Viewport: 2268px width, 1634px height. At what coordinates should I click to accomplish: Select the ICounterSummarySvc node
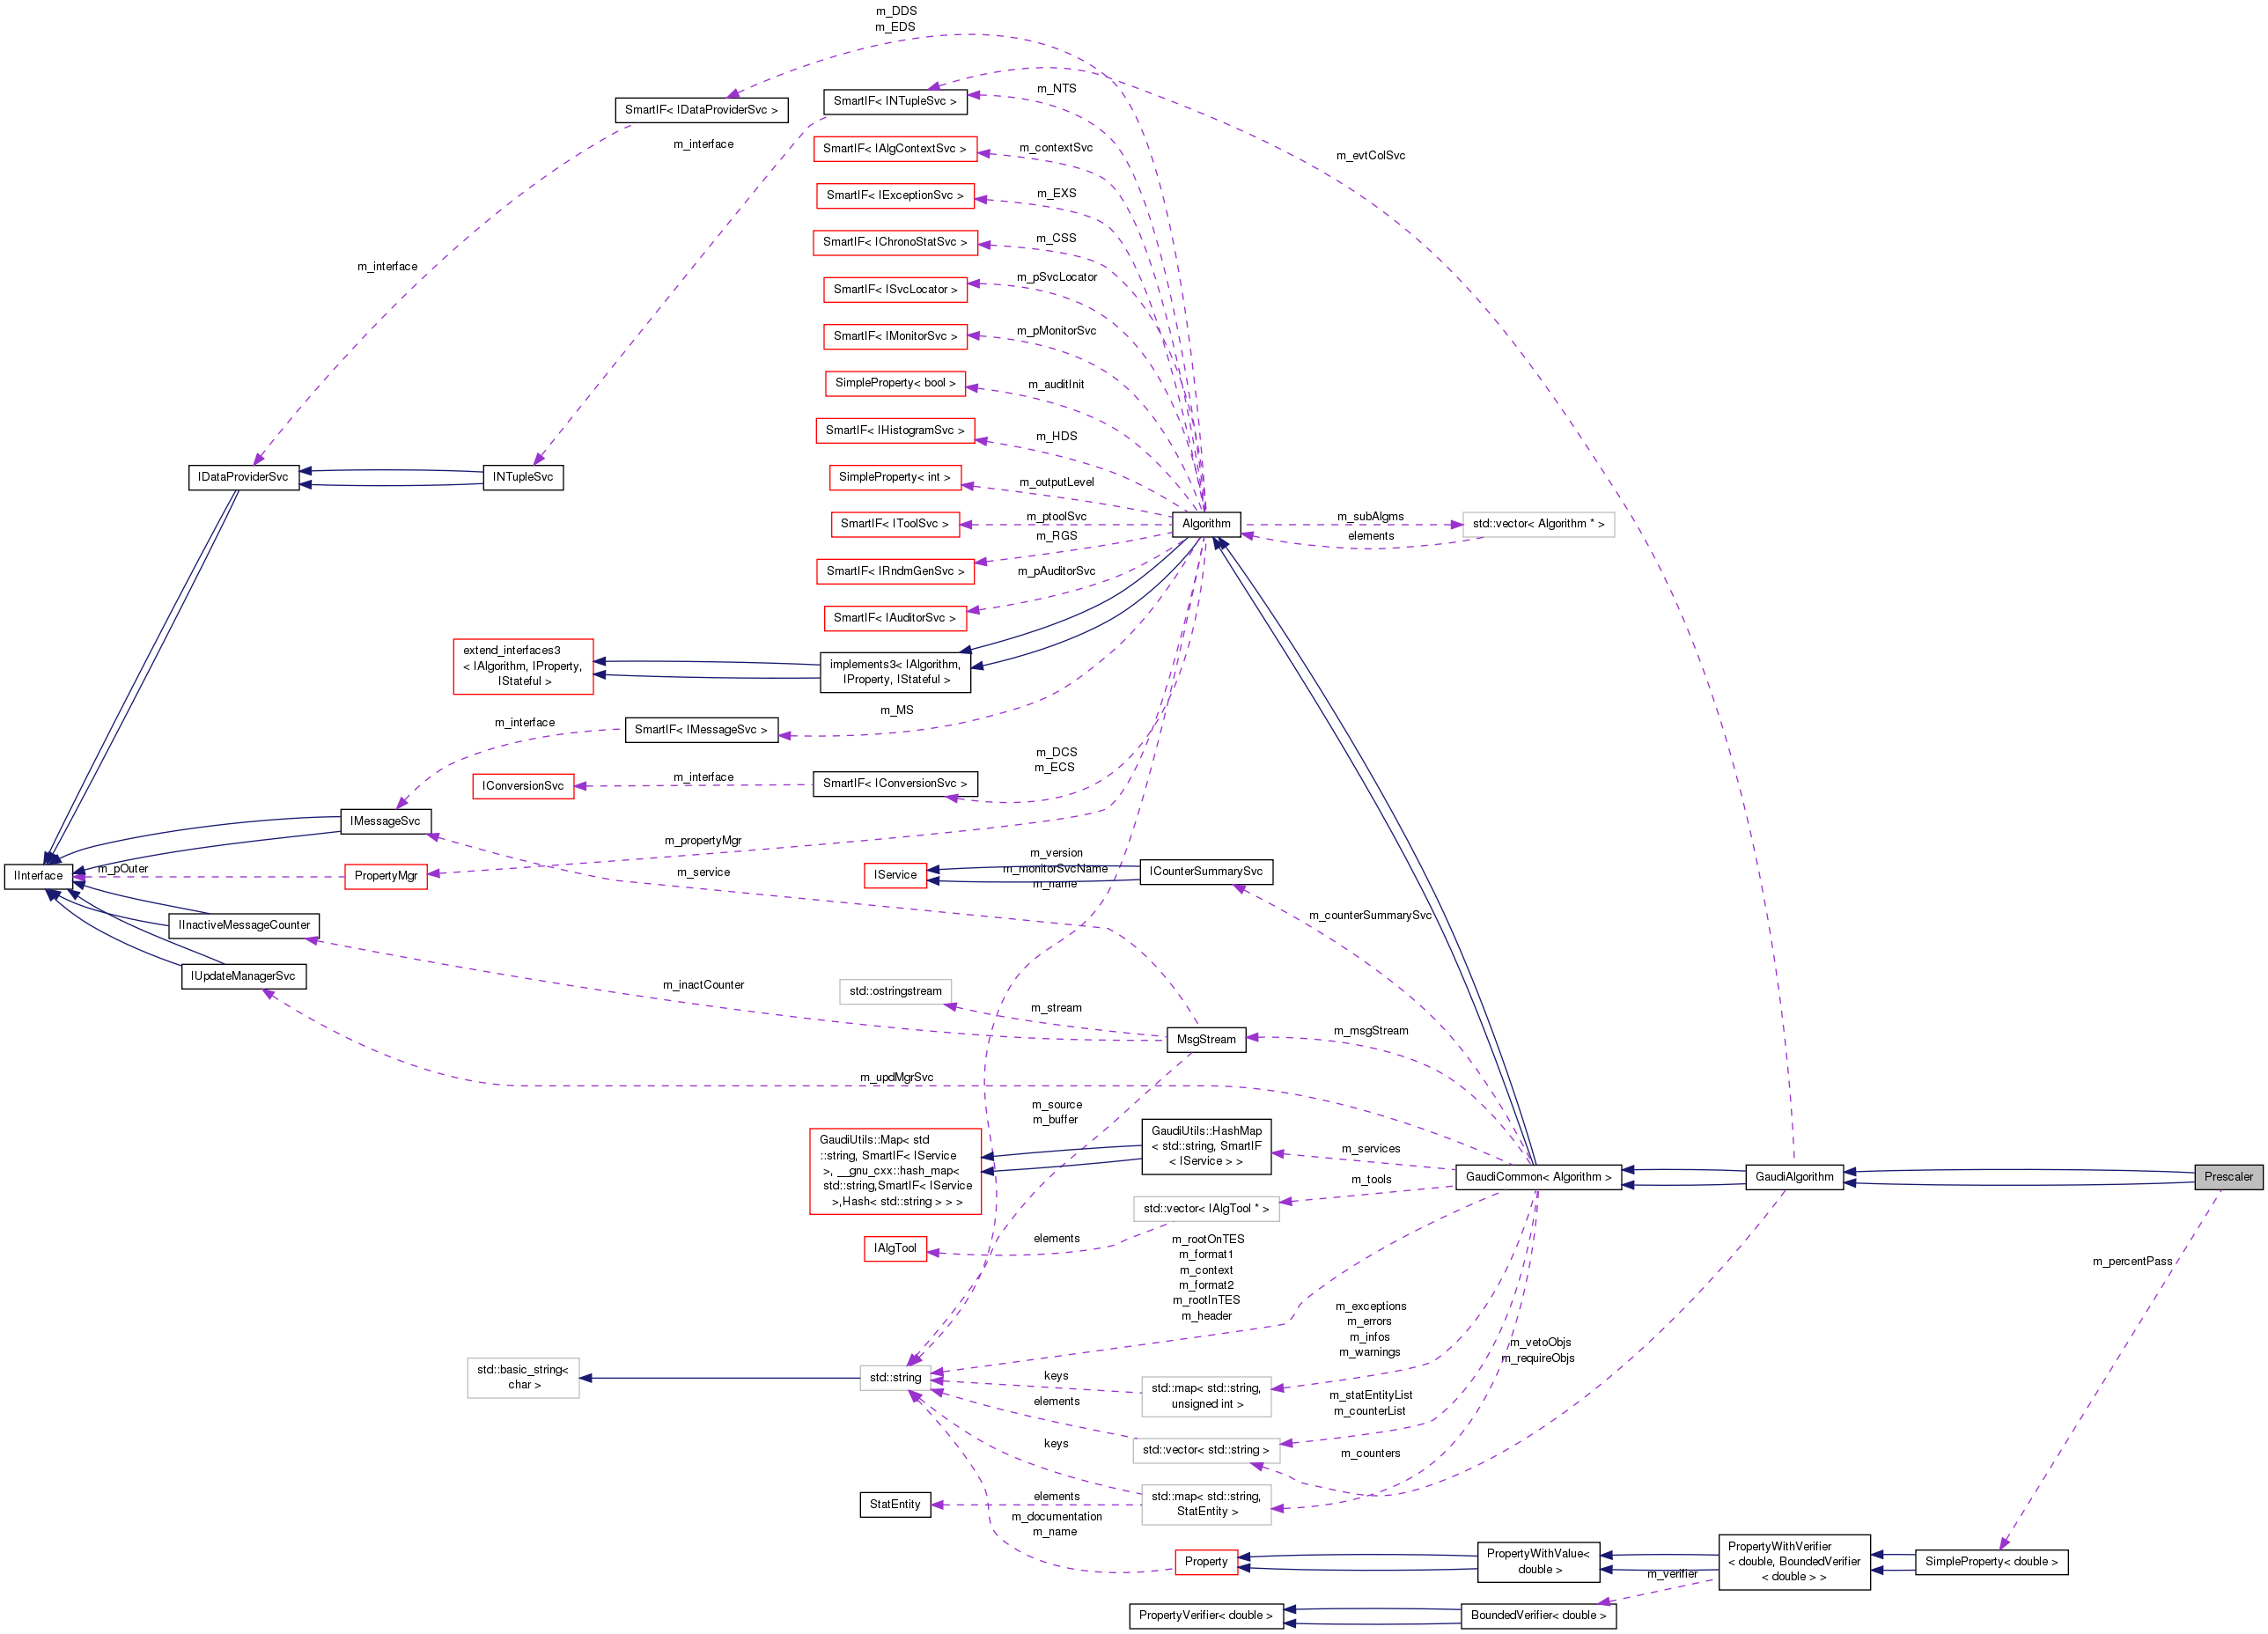click(x=1206, y=872)
